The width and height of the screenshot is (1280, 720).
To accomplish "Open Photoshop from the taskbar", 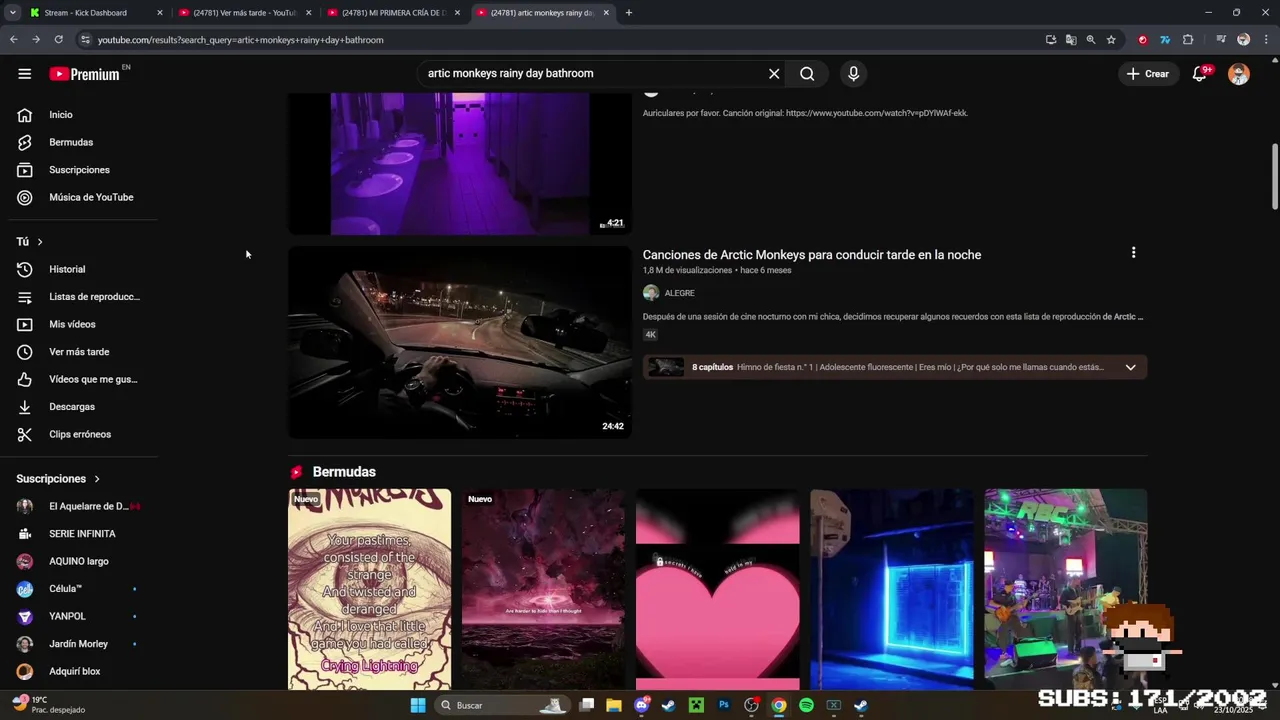I will tap(724, 705).
